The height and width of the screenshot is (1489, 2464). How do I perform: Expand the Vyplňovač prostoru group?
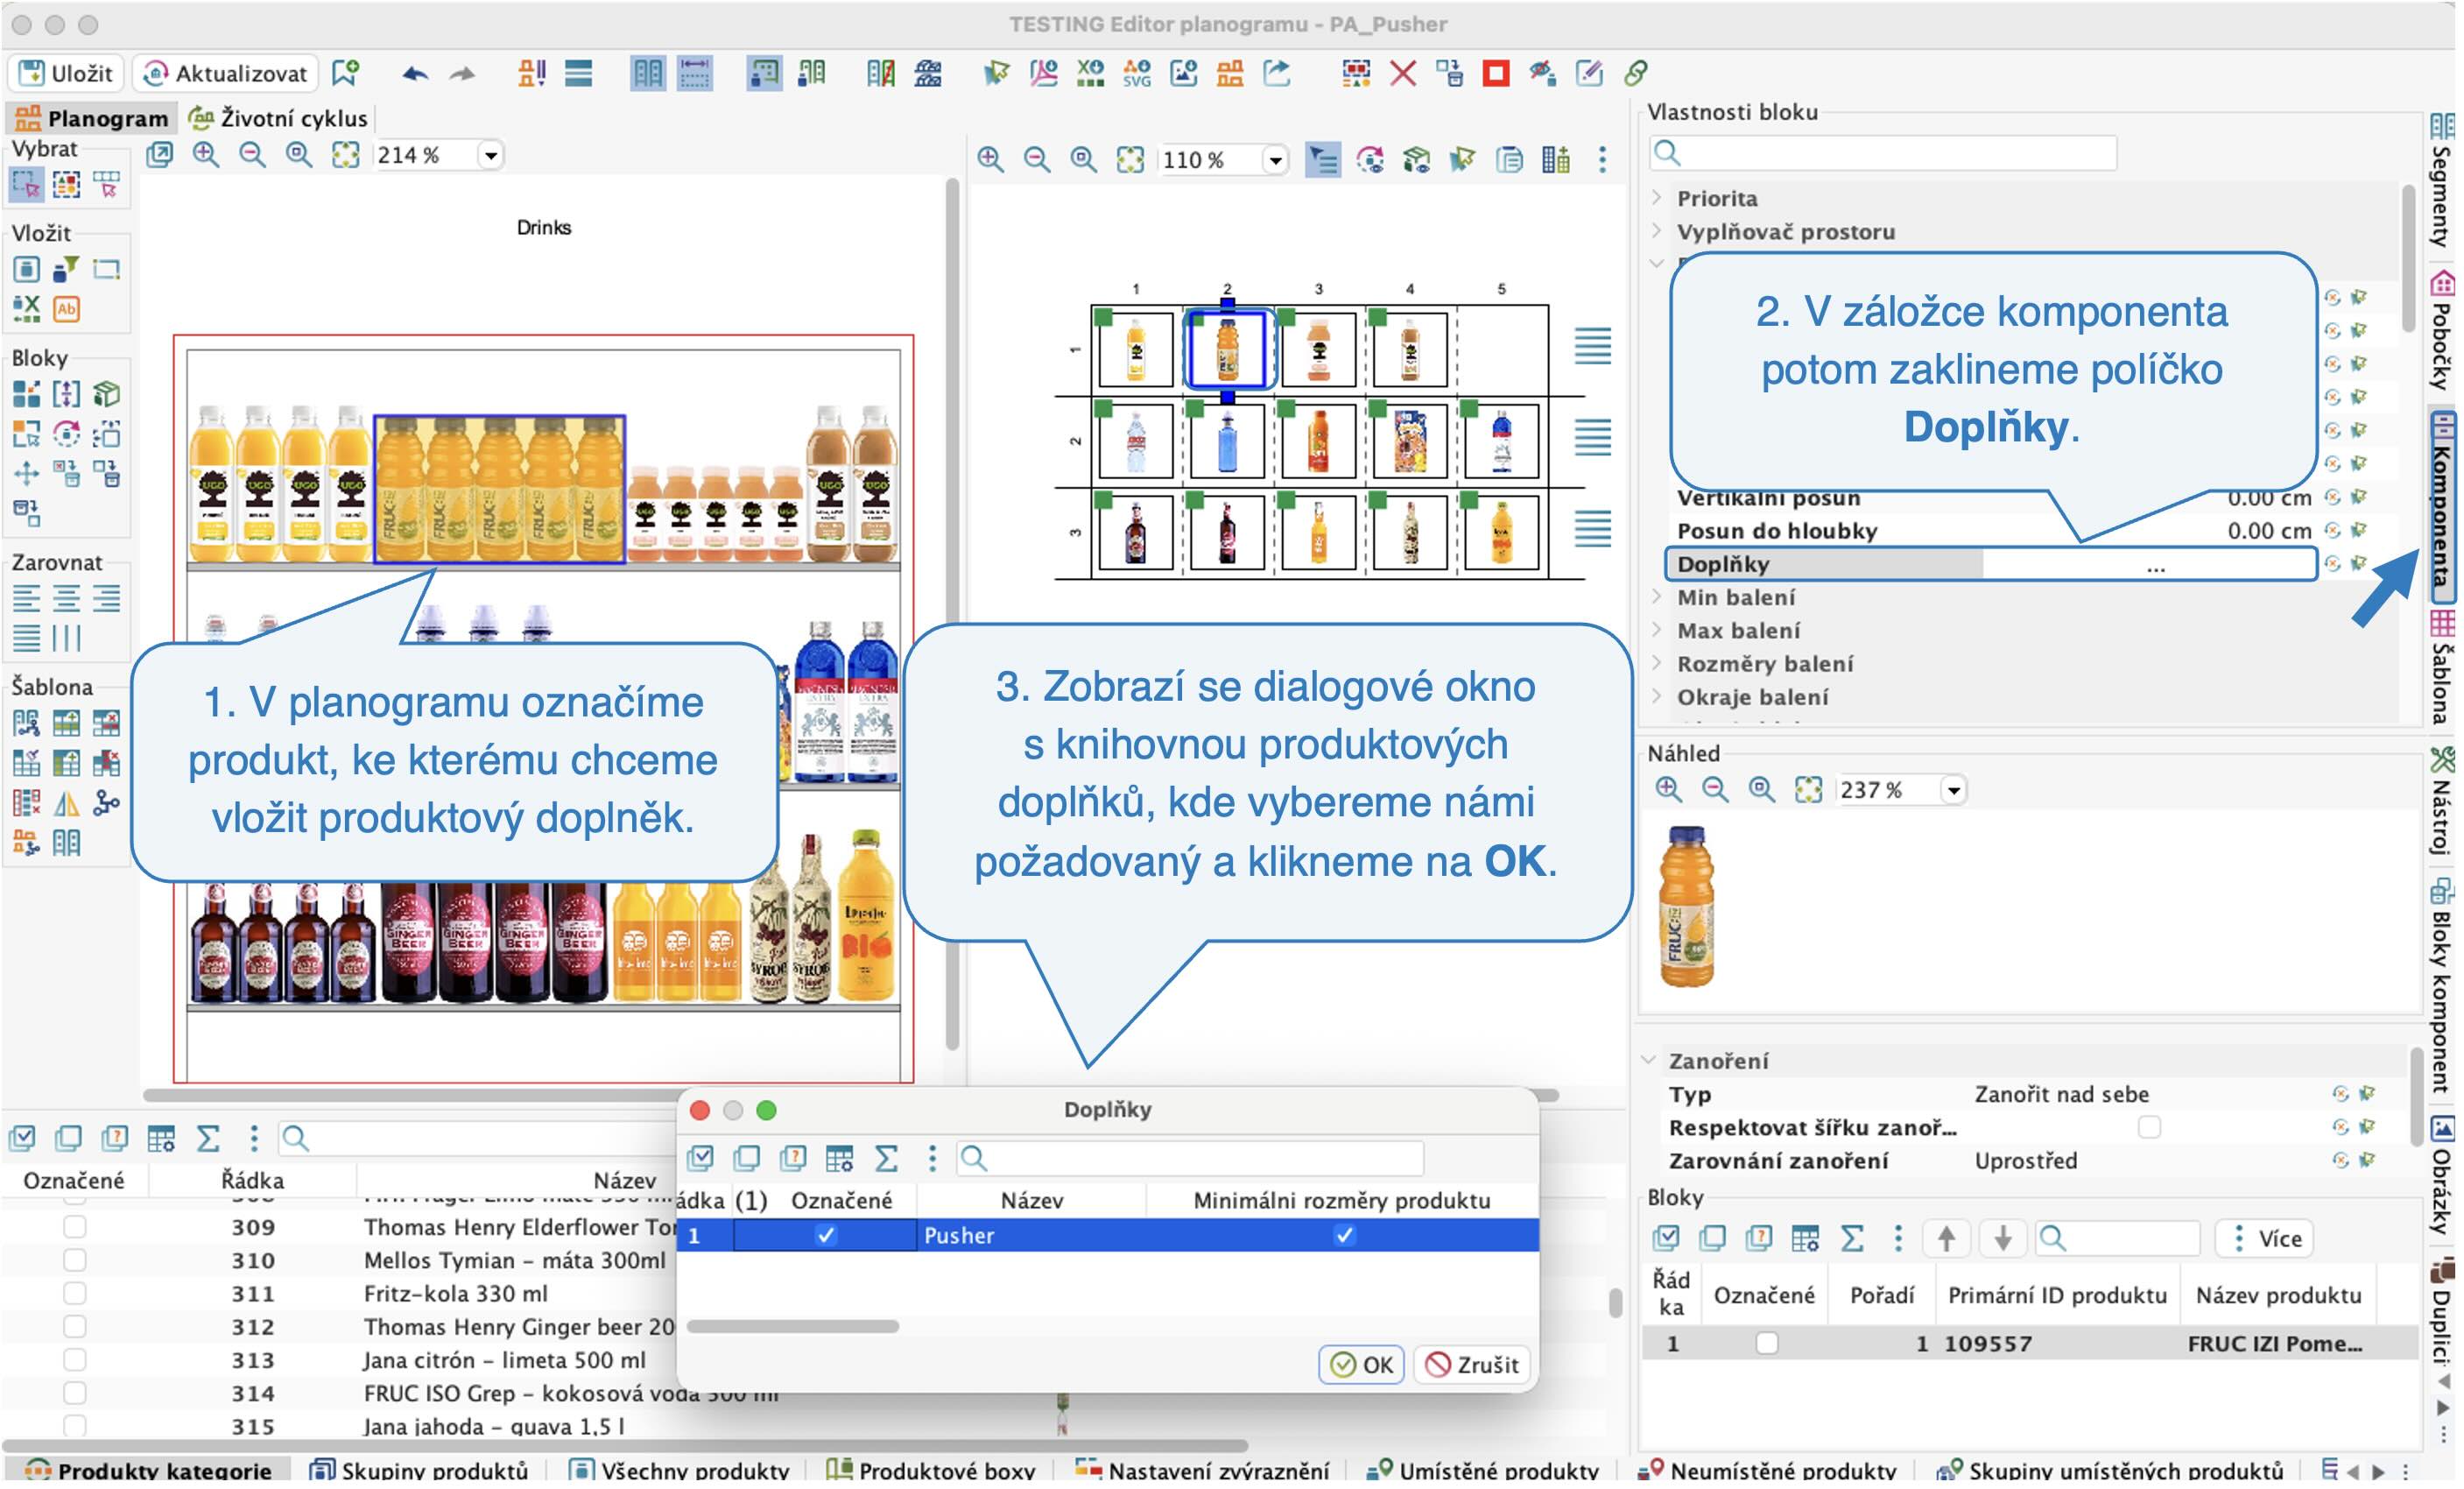[1657, 231]
